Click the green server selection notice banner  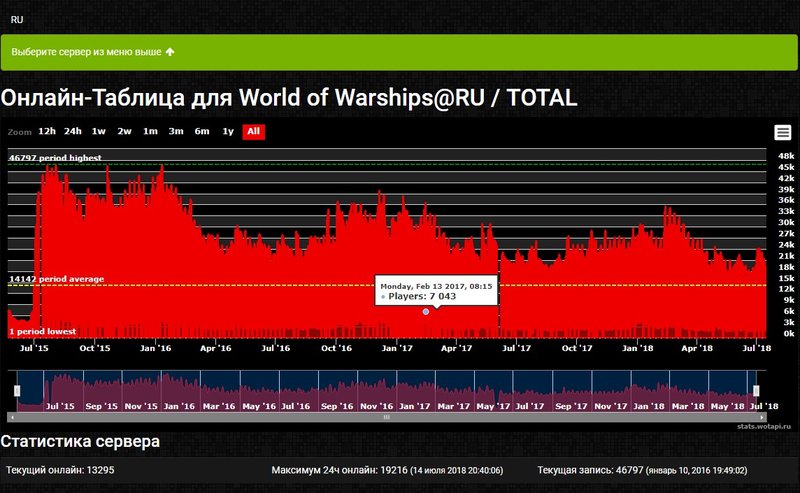click(x=399, y=52)
